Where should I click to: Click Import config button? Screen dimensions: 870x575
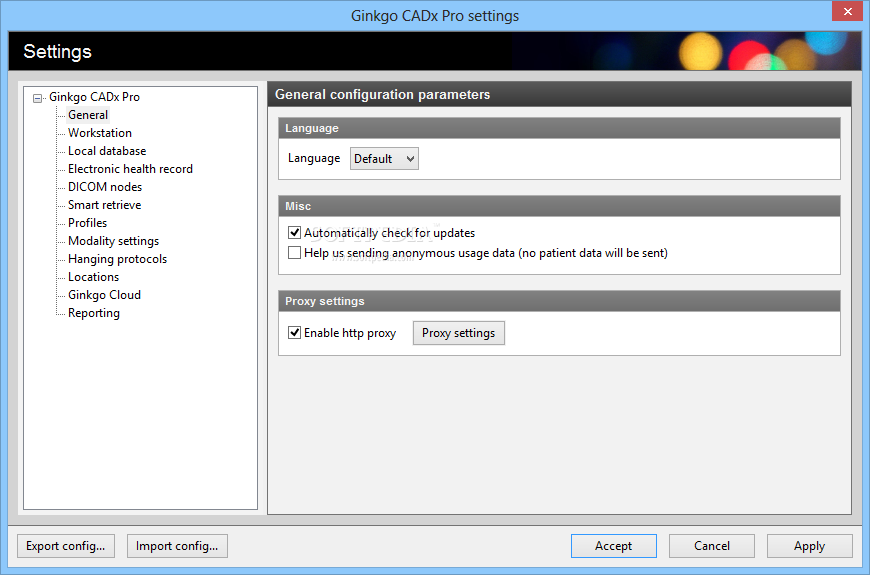click(x=177, y=546)
